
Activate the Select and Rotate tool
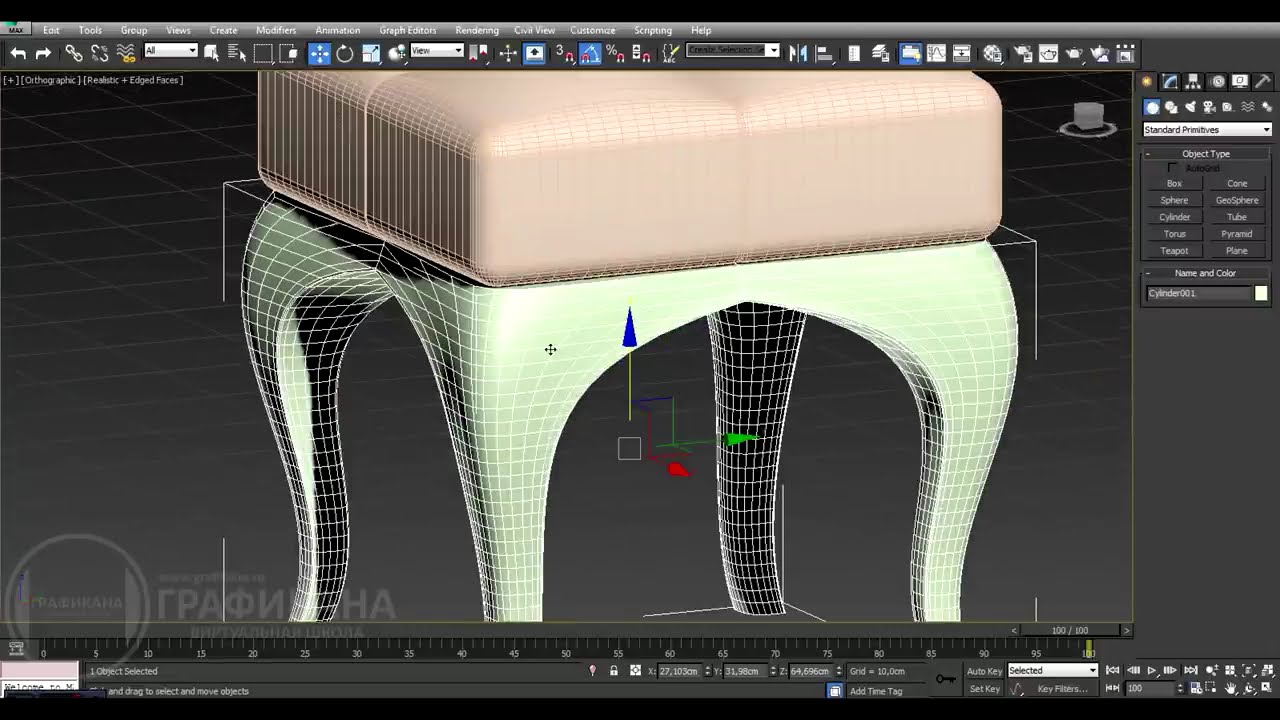click(345, 53)
